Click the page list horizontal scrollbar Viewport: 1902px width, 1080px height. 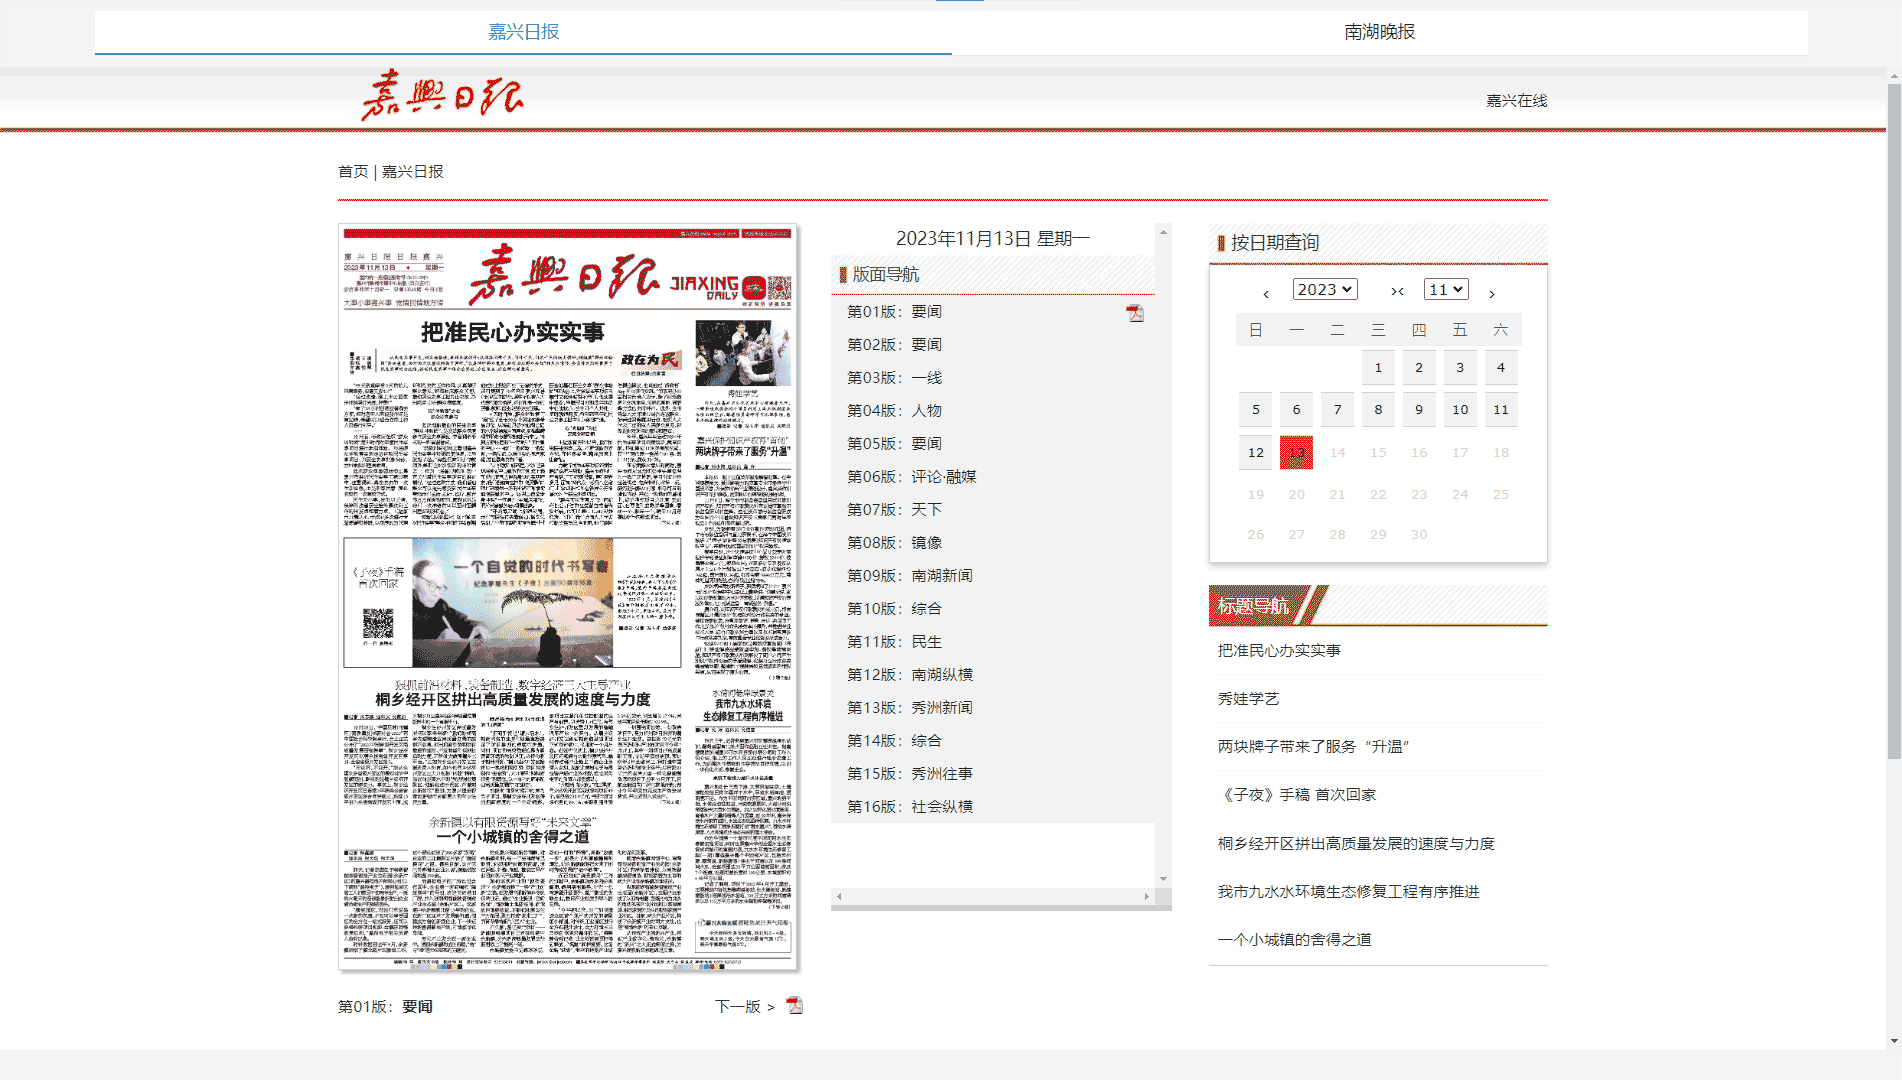pyautogui.click(x=993, y=896)
